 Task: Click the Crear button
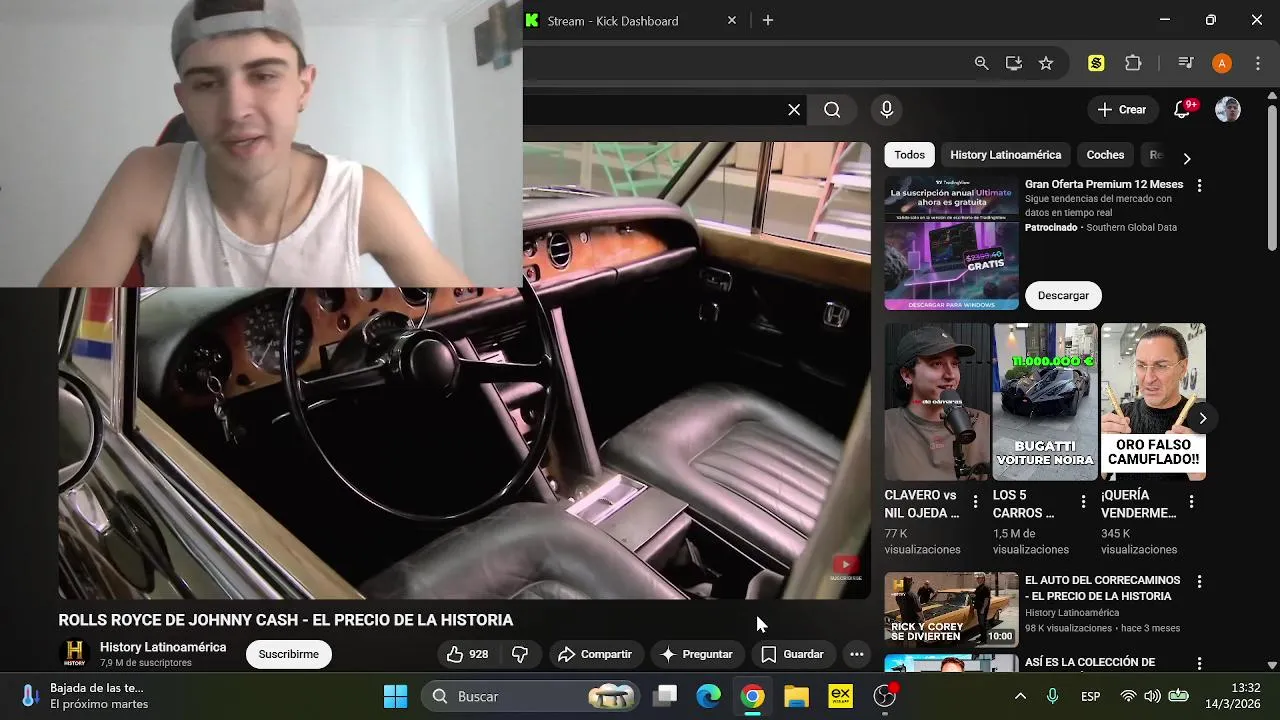click(x=1122, y=110)
